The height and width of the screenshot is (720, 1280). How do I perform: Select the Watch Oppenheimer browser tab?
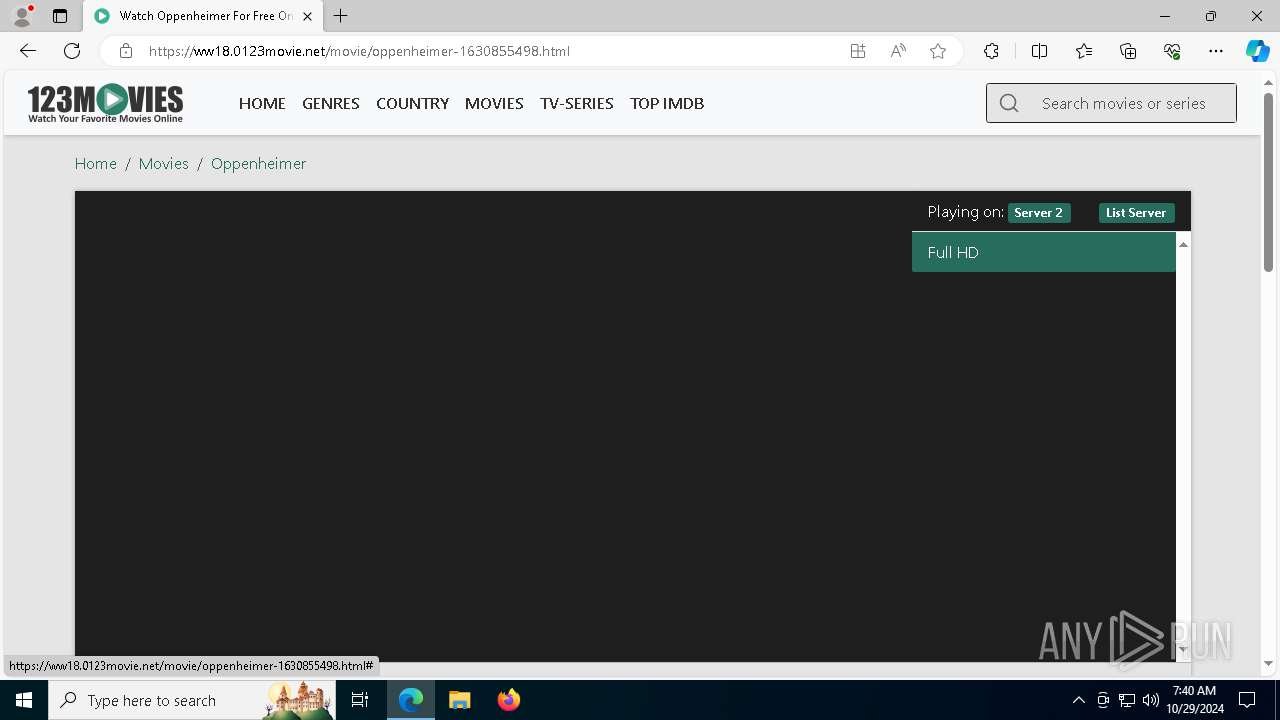coord(204,16)
